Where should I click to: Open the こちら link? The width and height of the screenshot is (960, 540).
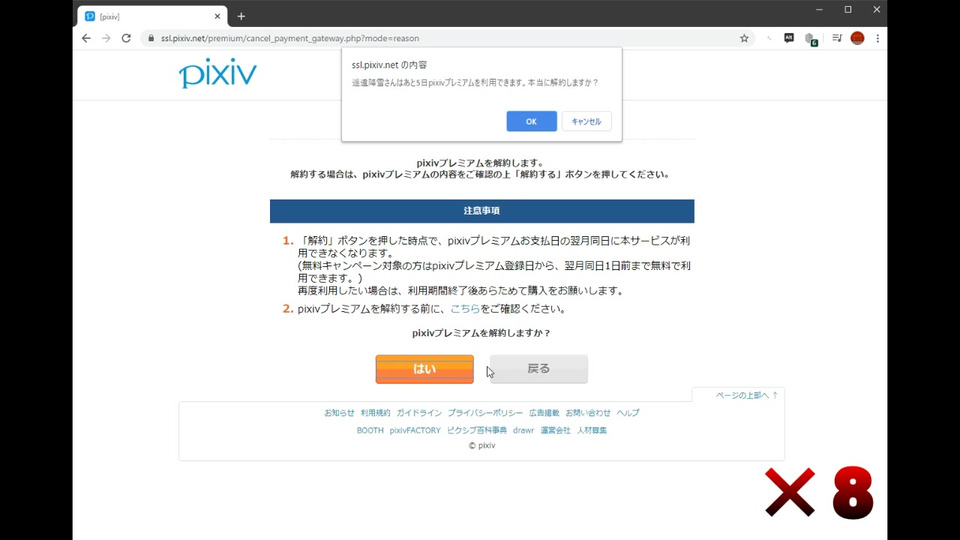465,309
